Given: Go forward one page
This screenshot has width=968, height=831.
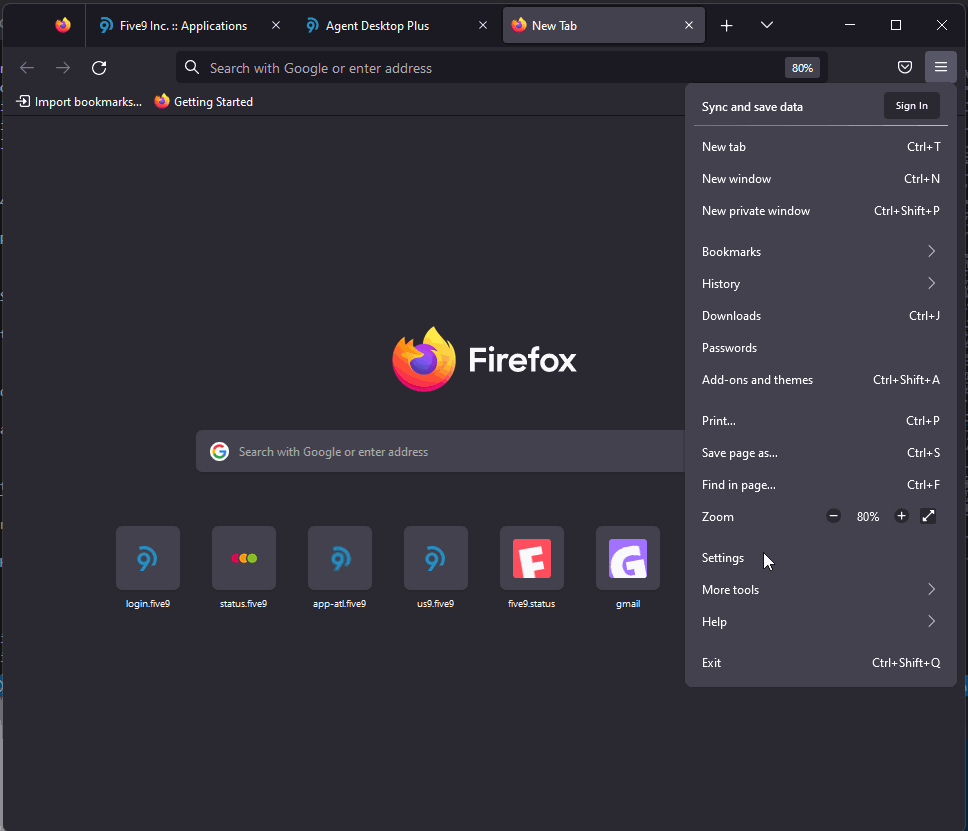Looking at the screenshot, I should tap(63, 68).
